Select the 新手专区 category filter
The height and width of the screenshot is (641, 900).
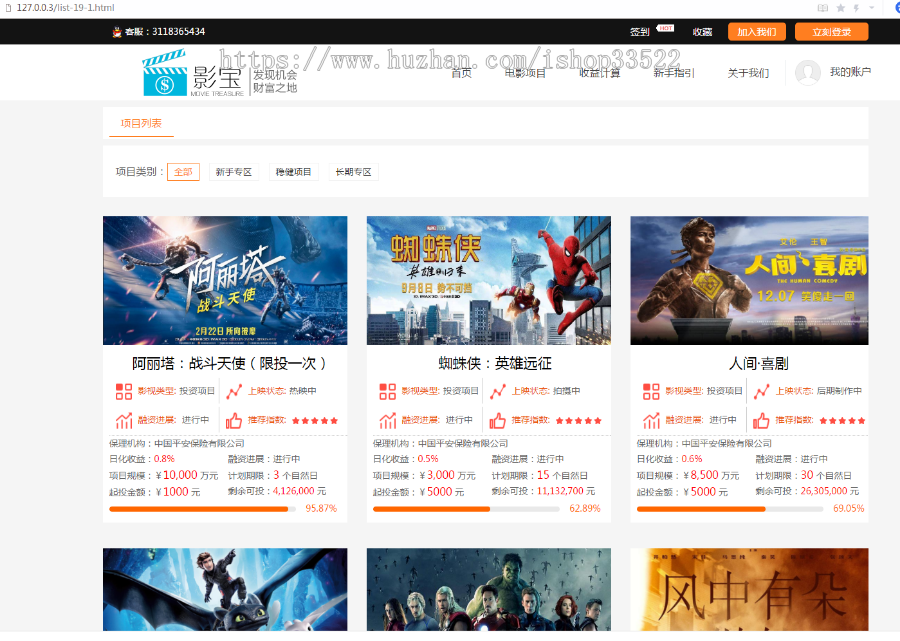click(233, 172)
